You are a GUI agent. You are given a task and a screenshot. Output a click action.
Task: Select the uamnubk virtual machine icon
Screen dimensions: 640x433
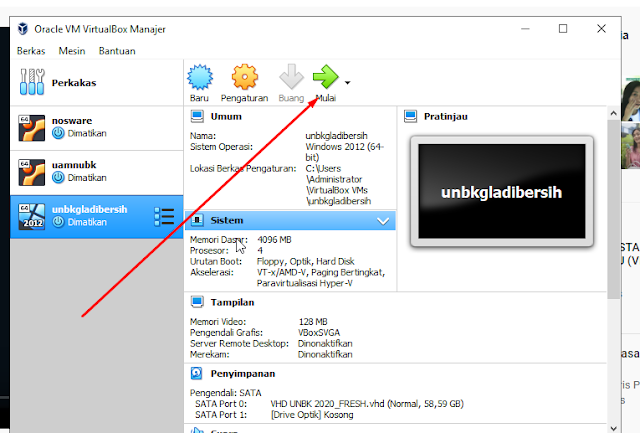click(31, 172)
